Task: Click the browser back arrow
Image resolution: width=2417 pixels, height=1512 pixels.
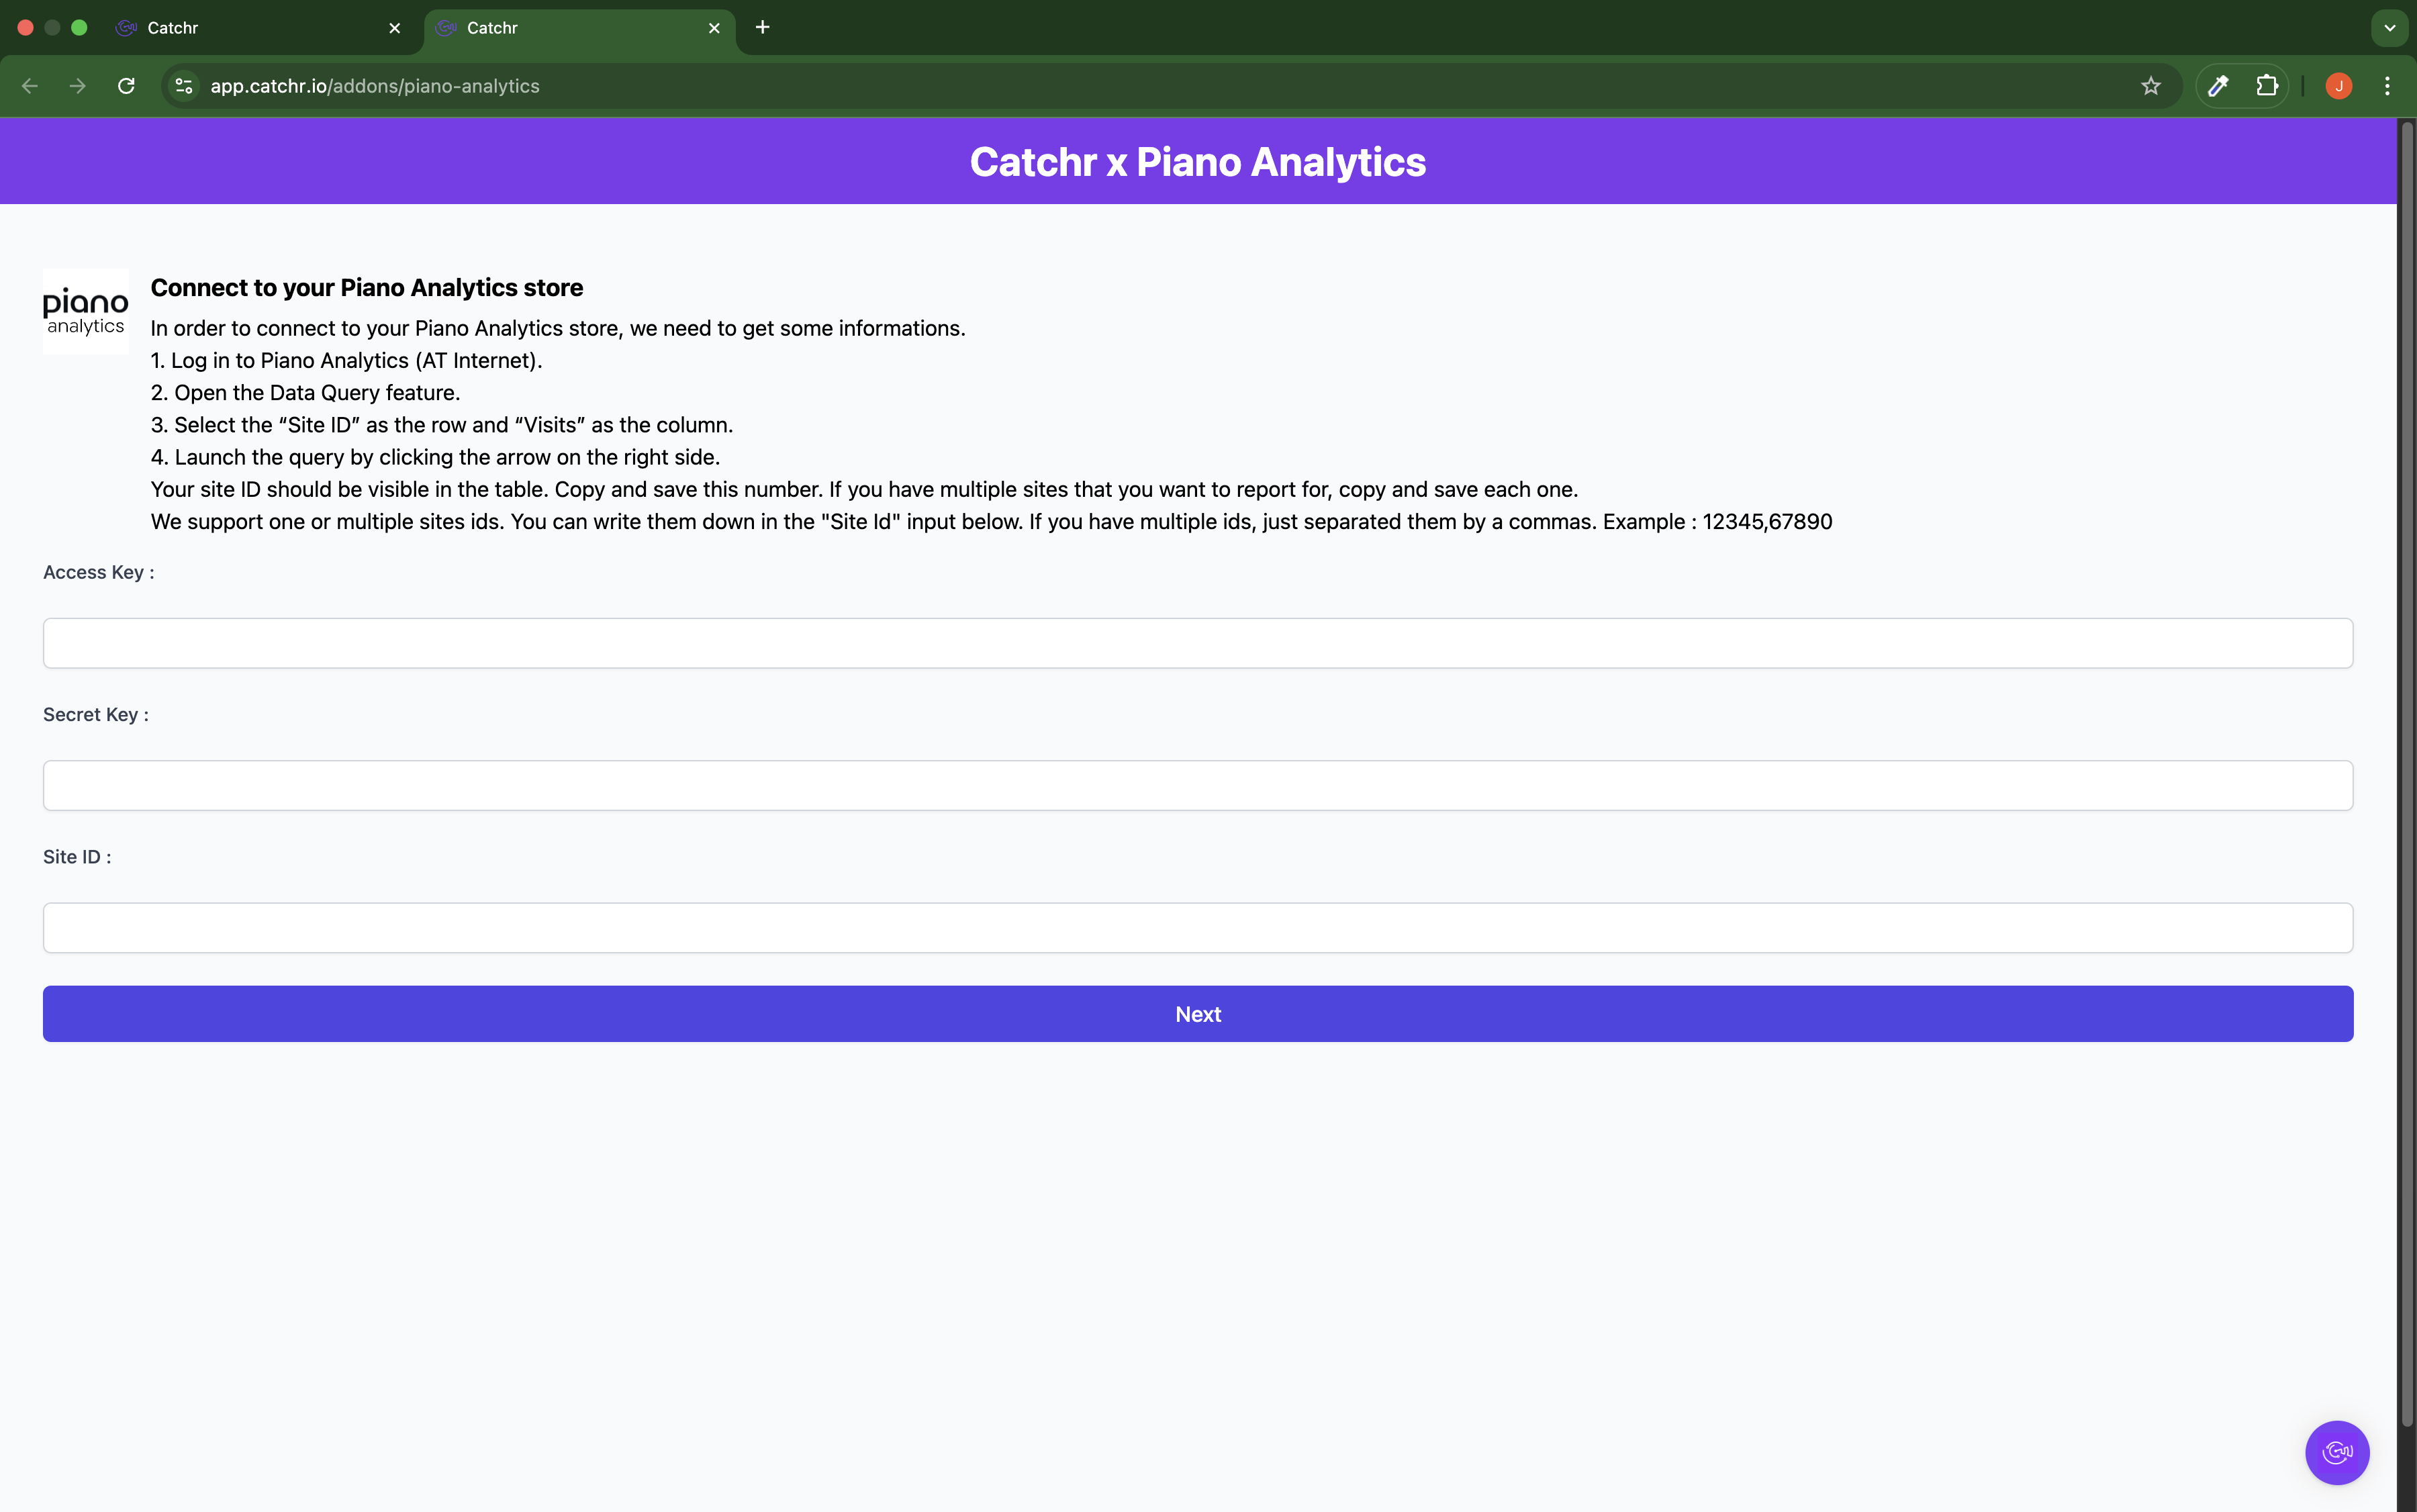Action: tap(30, 86)
